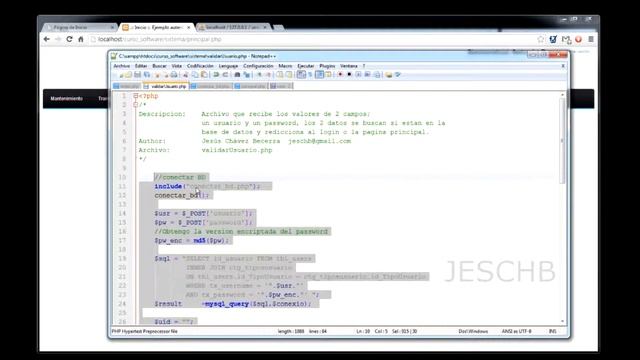Open the Plugins menu

(x=327, y=66)
